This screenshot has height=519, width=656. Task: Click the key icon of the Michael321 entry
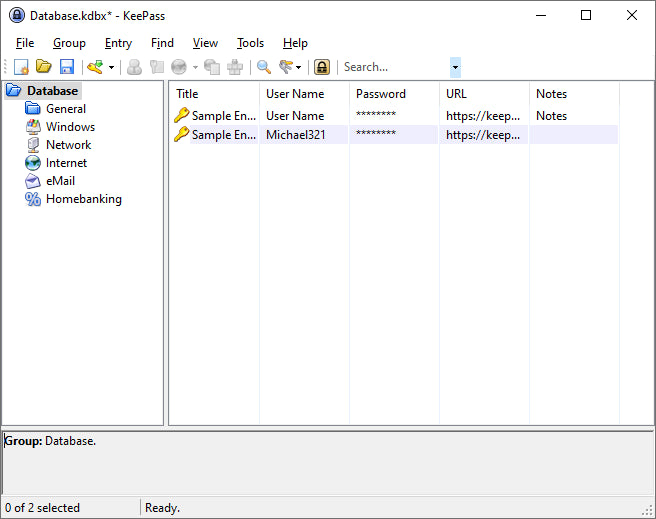(182, 134)
